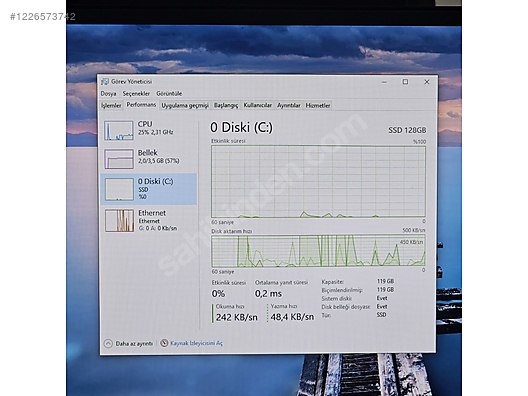Click the Ethernet mini graph thumbnail

(x=119, y=221)
